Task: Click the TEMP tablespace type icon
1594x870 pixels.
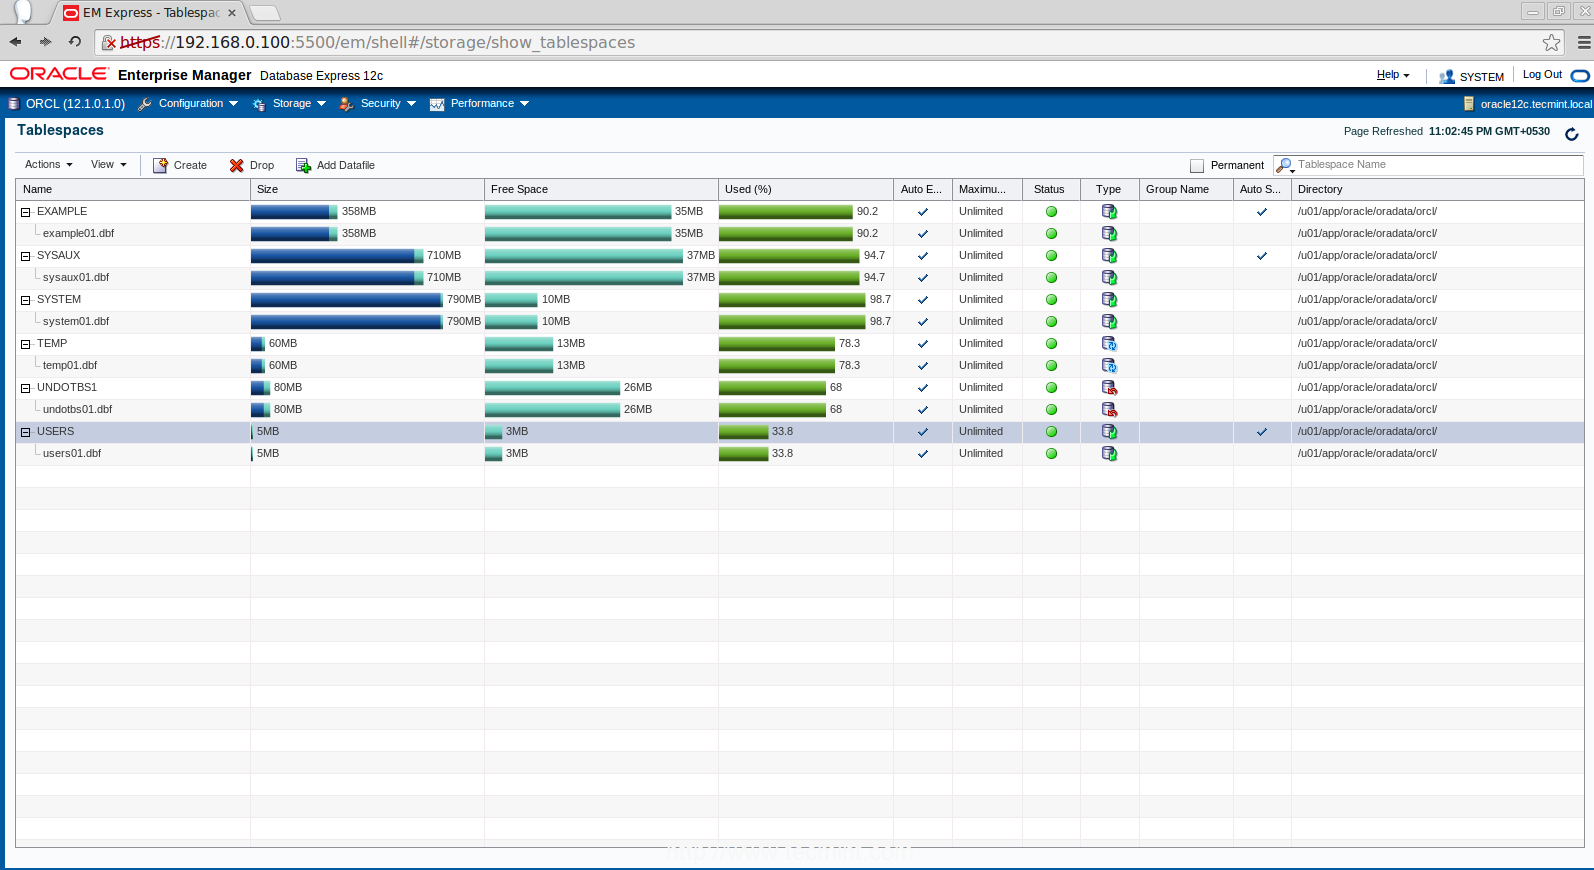Action: point(1109,344)
